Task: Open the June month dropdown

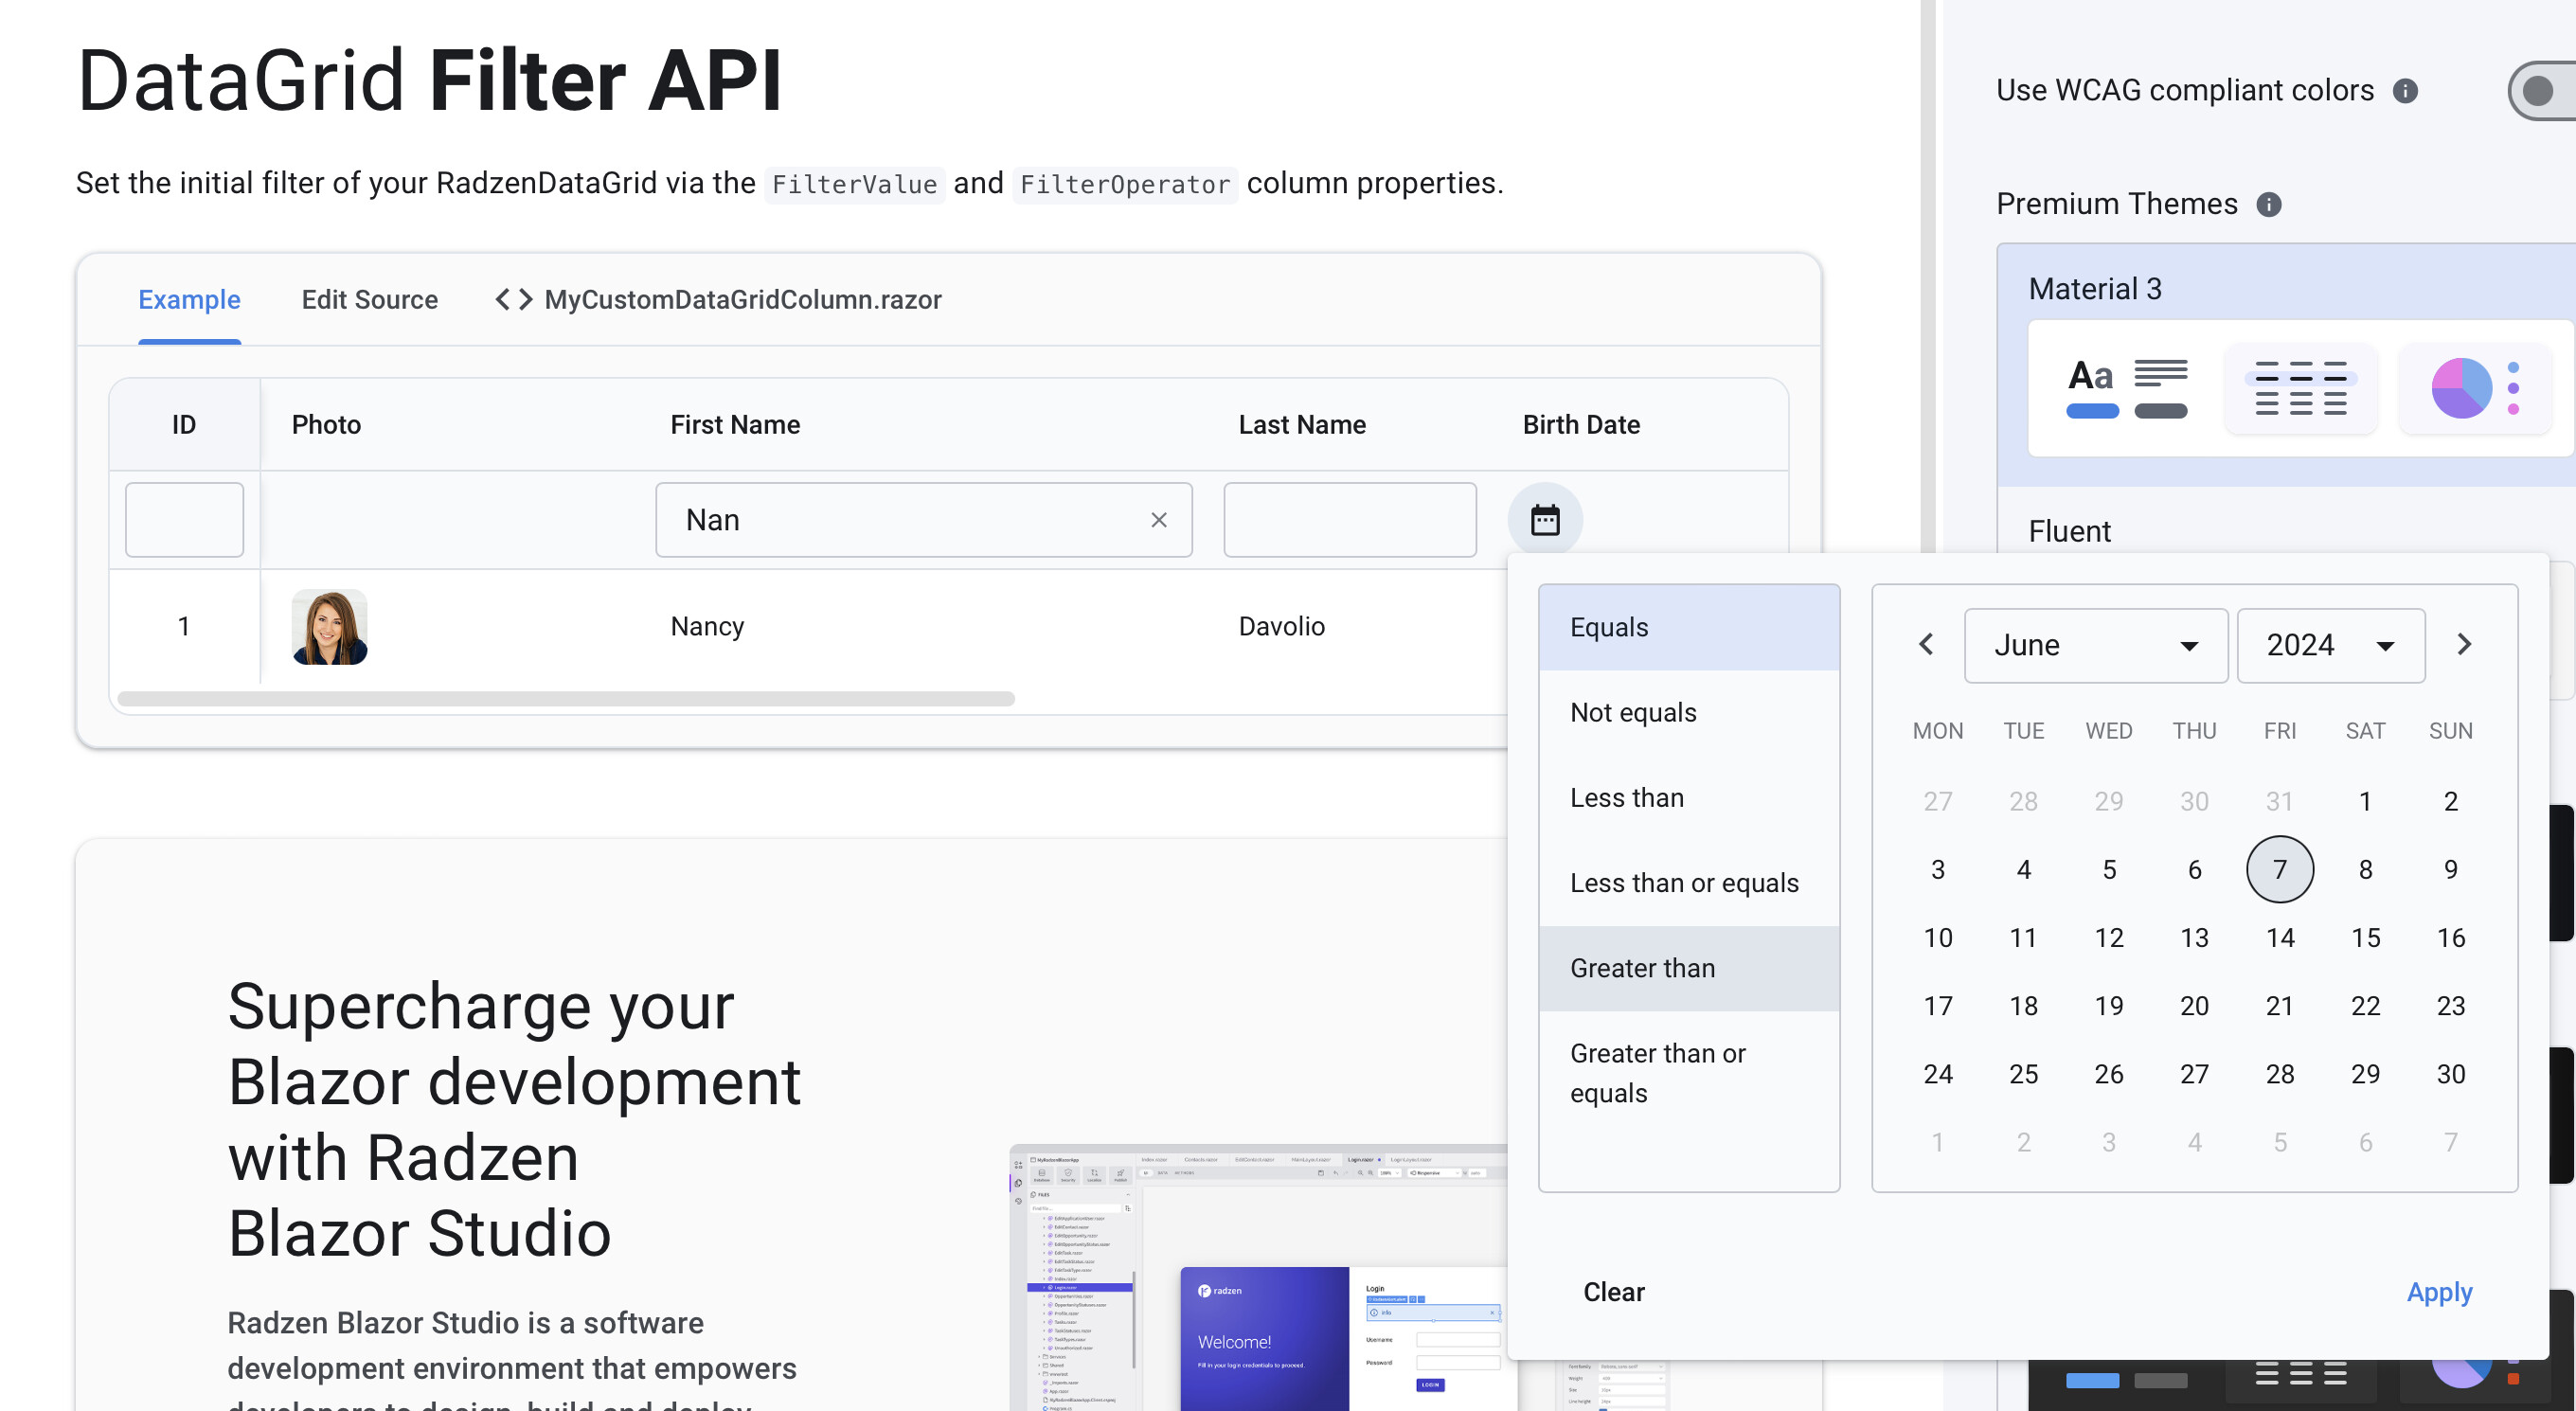Action: click(x=2095, y=645)
